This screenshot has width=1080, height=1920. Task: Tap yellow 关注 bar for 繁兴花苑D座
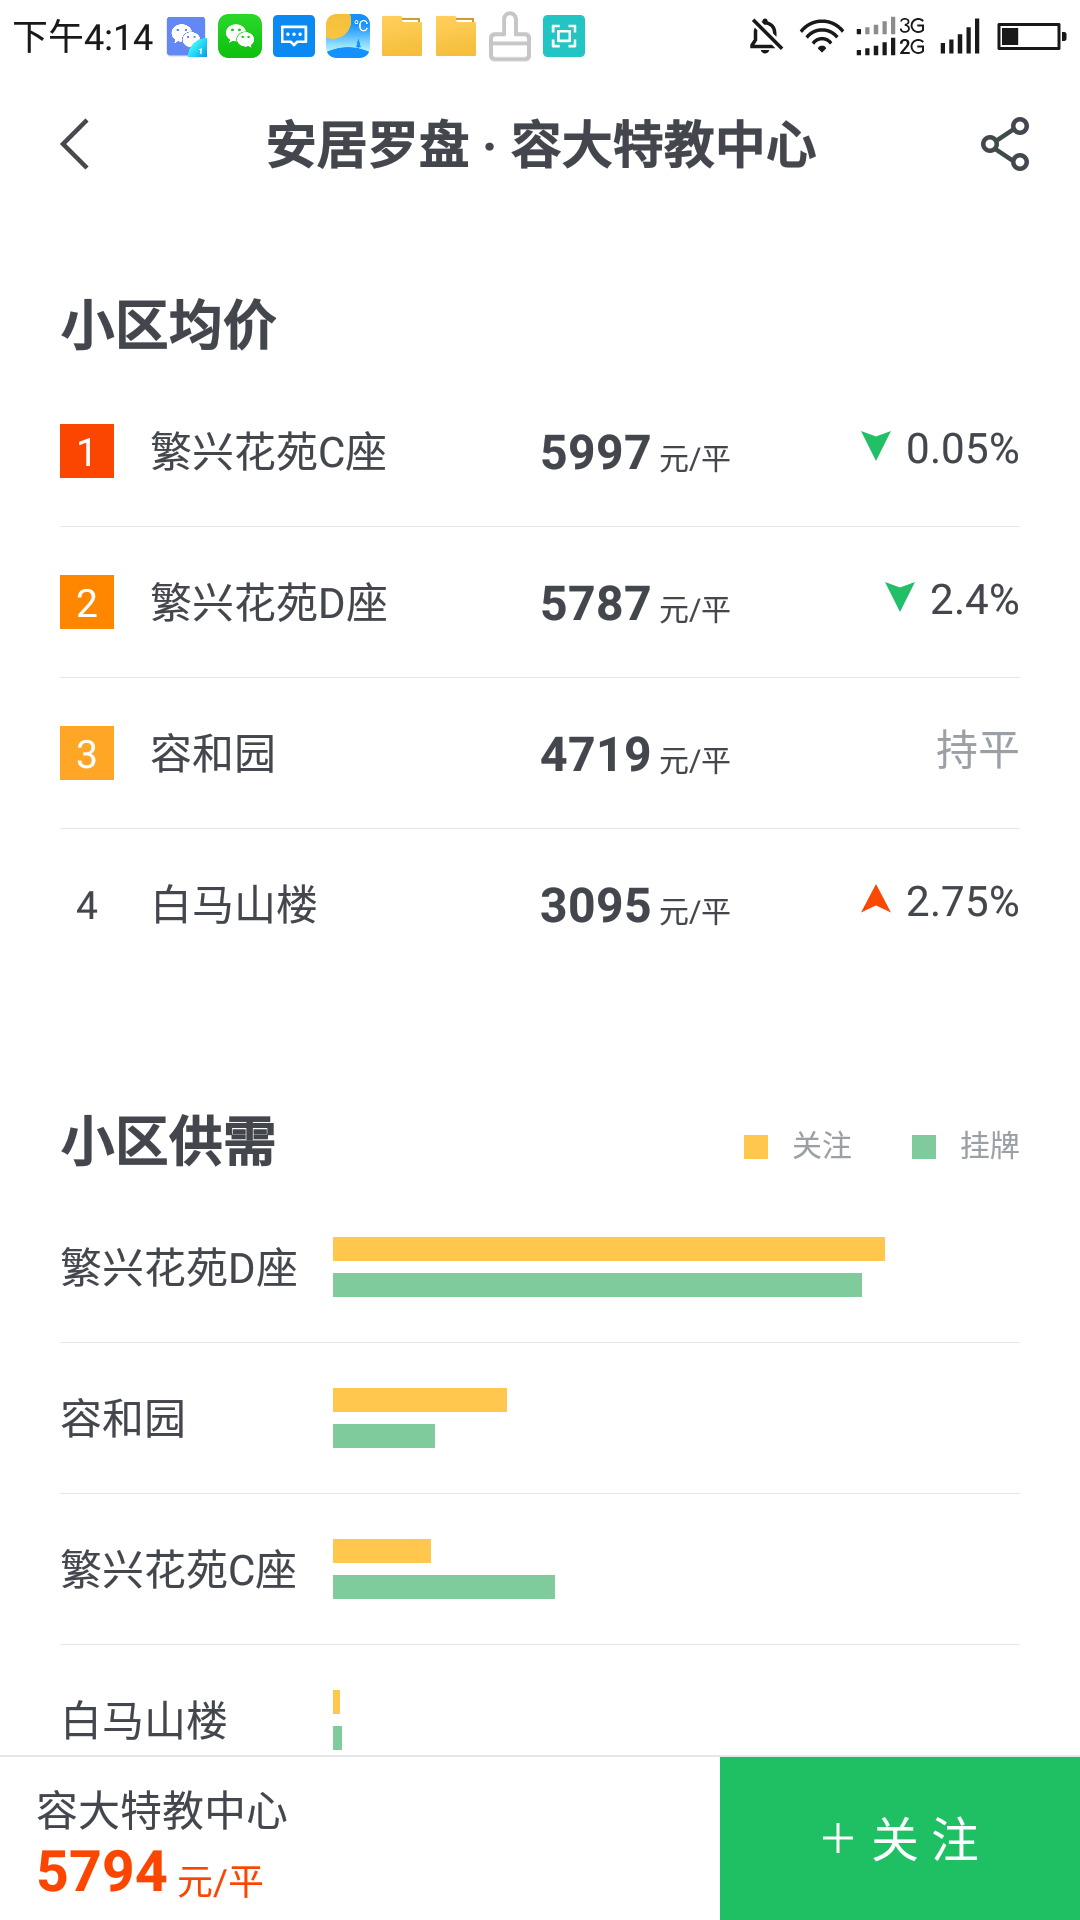[608, 1249]
